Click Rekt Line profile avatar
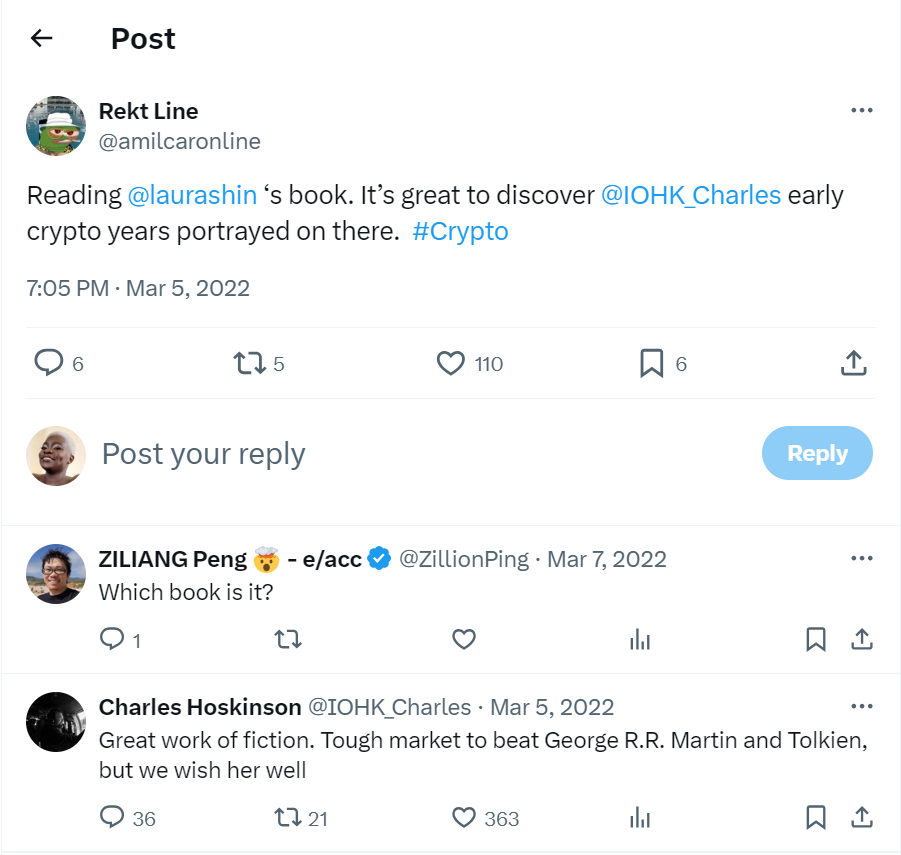 click(x=55, y=126)
